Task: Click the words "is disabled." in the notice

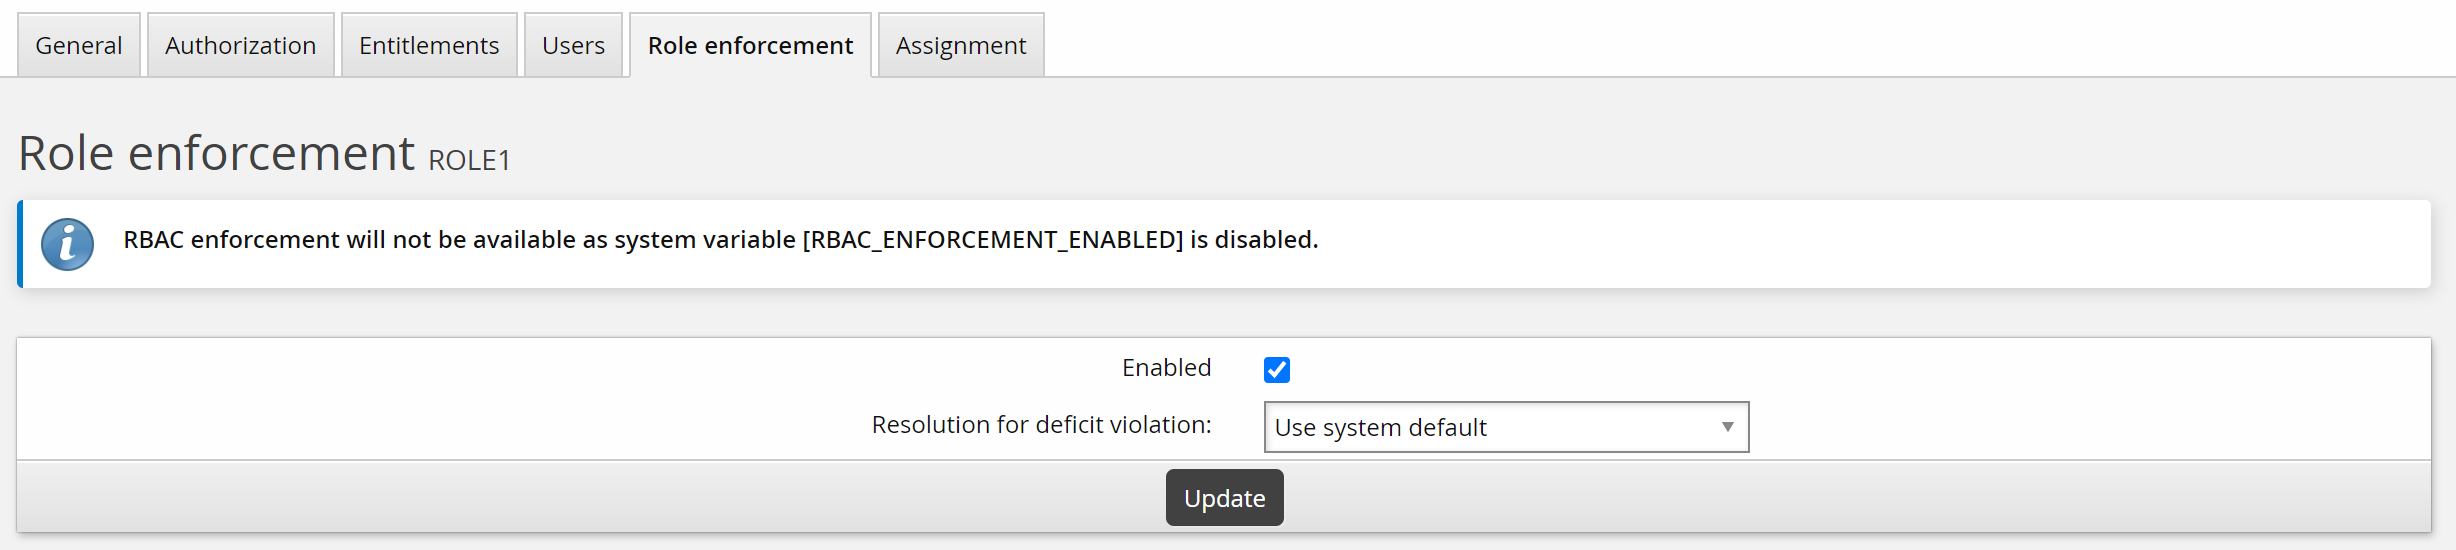Action: click(x=1254, y=240)
